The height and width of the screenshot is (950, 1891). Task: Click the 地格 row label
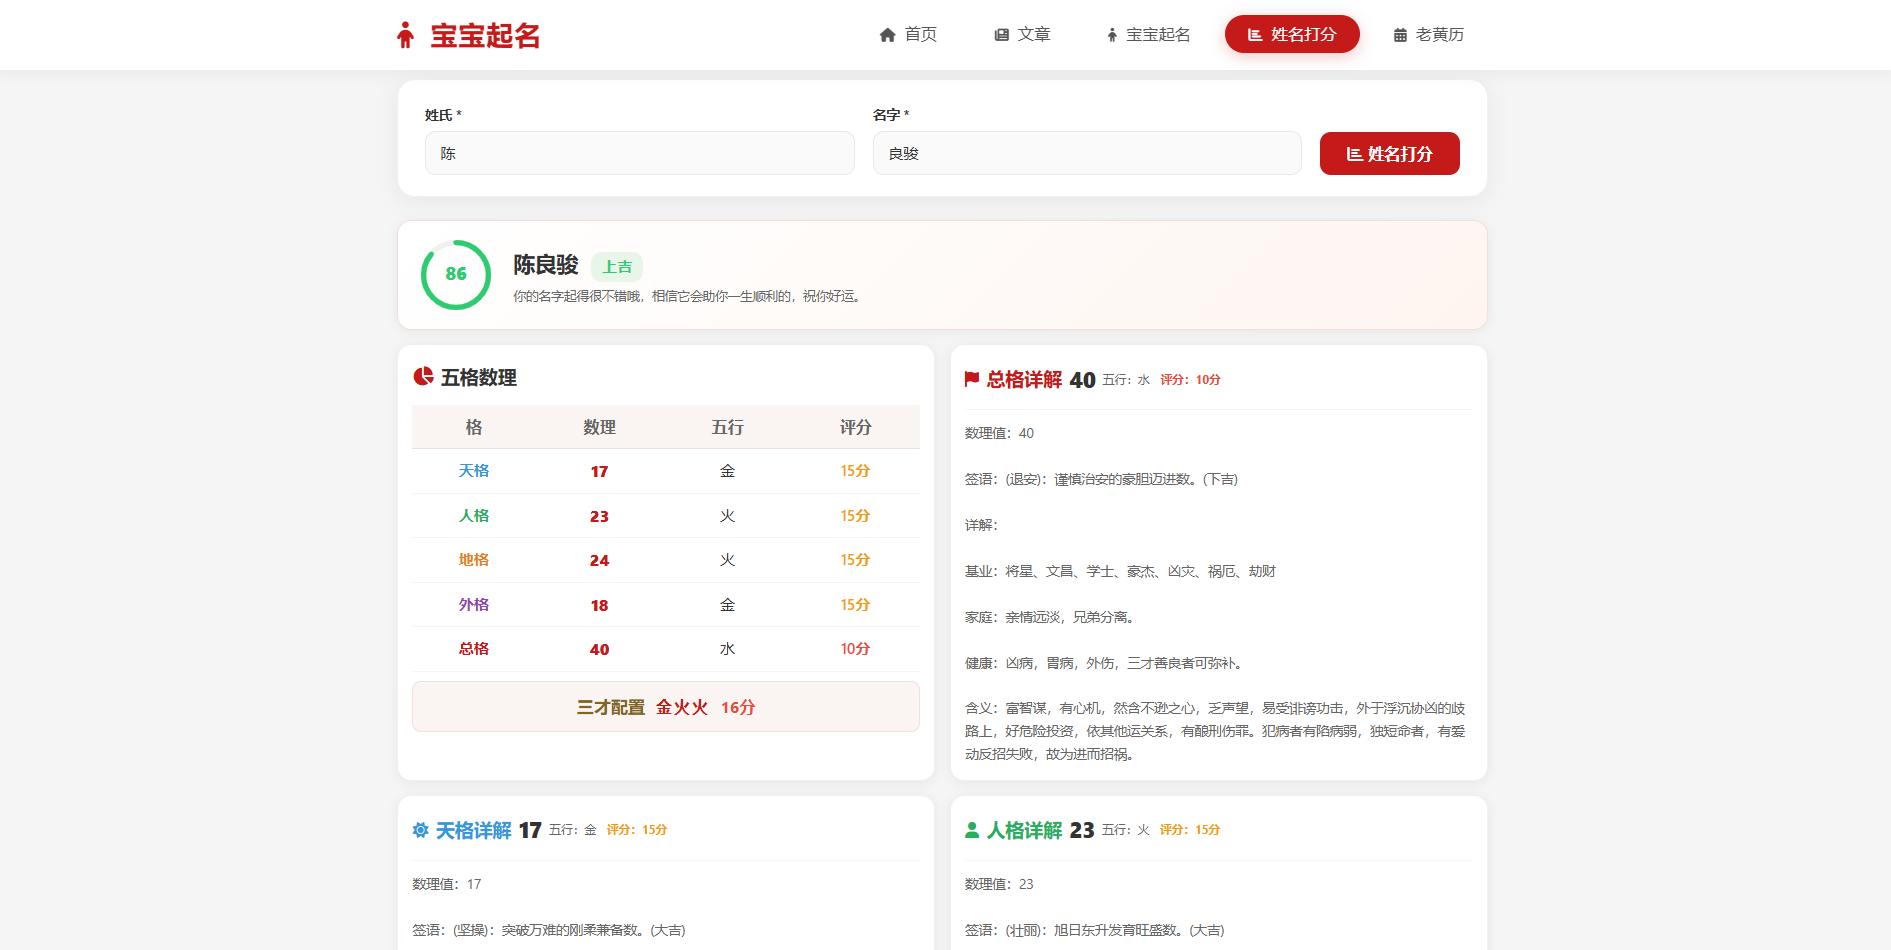[474, 560]
